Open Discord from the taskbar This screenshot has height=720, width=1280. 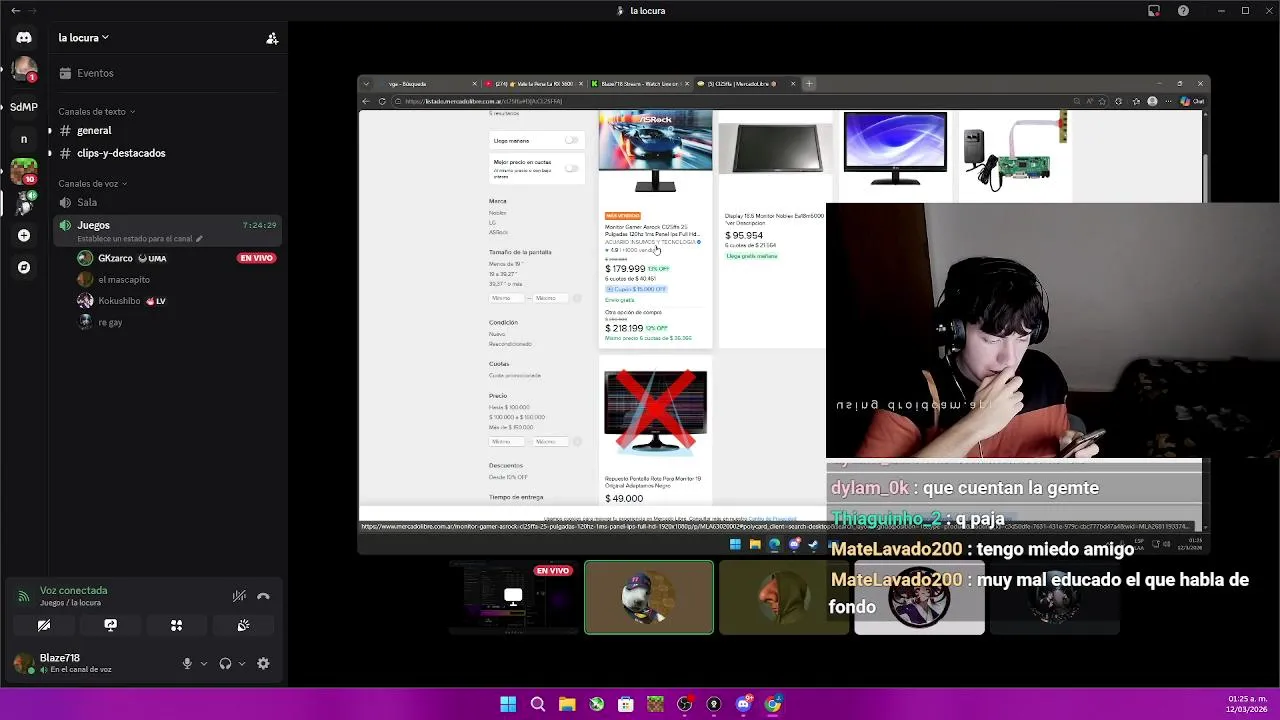[x=743, y=704]
